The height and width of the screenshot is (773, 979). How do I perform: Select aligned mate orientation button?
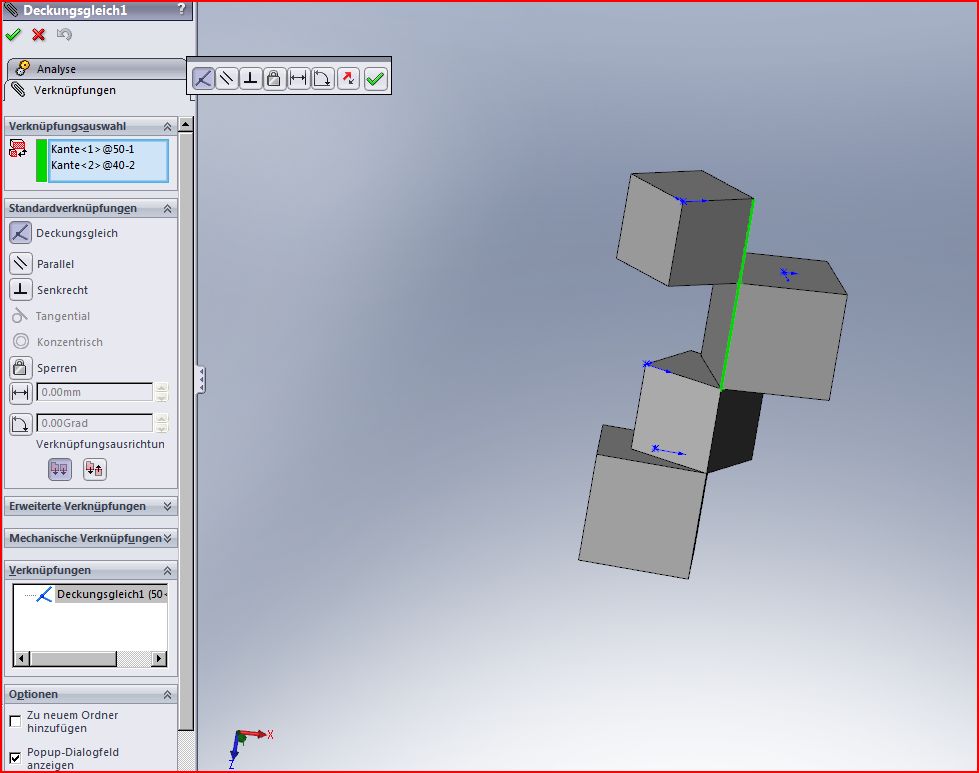(x=60, y=469)
